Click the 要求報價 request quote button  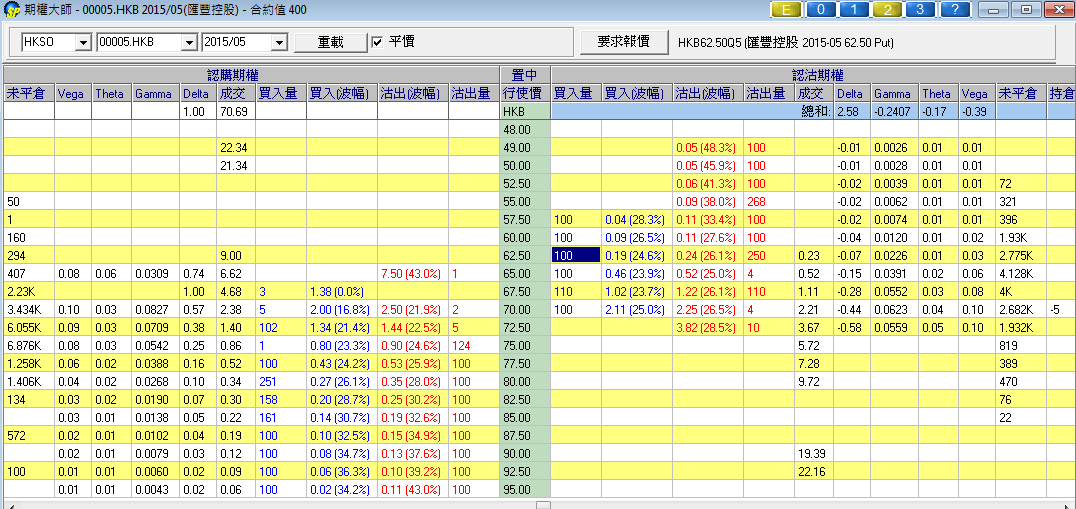(x=623, y=42)
